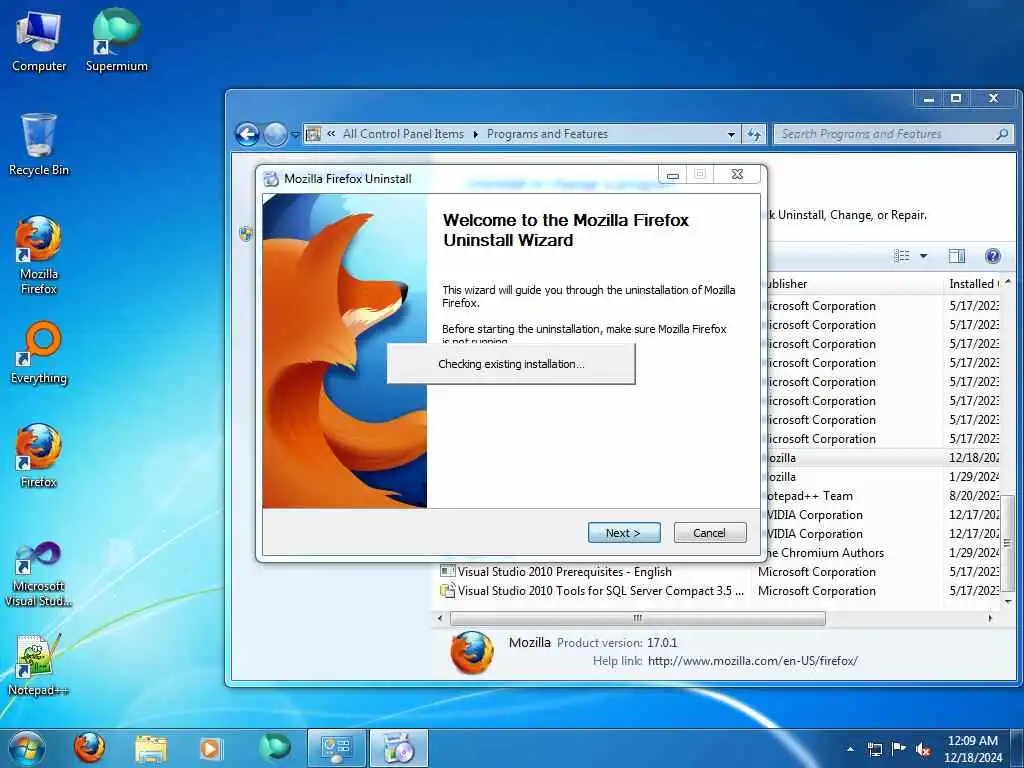
Task: Click Next in the Firefox Uninstall Wizard
Action: click(624, 533)
